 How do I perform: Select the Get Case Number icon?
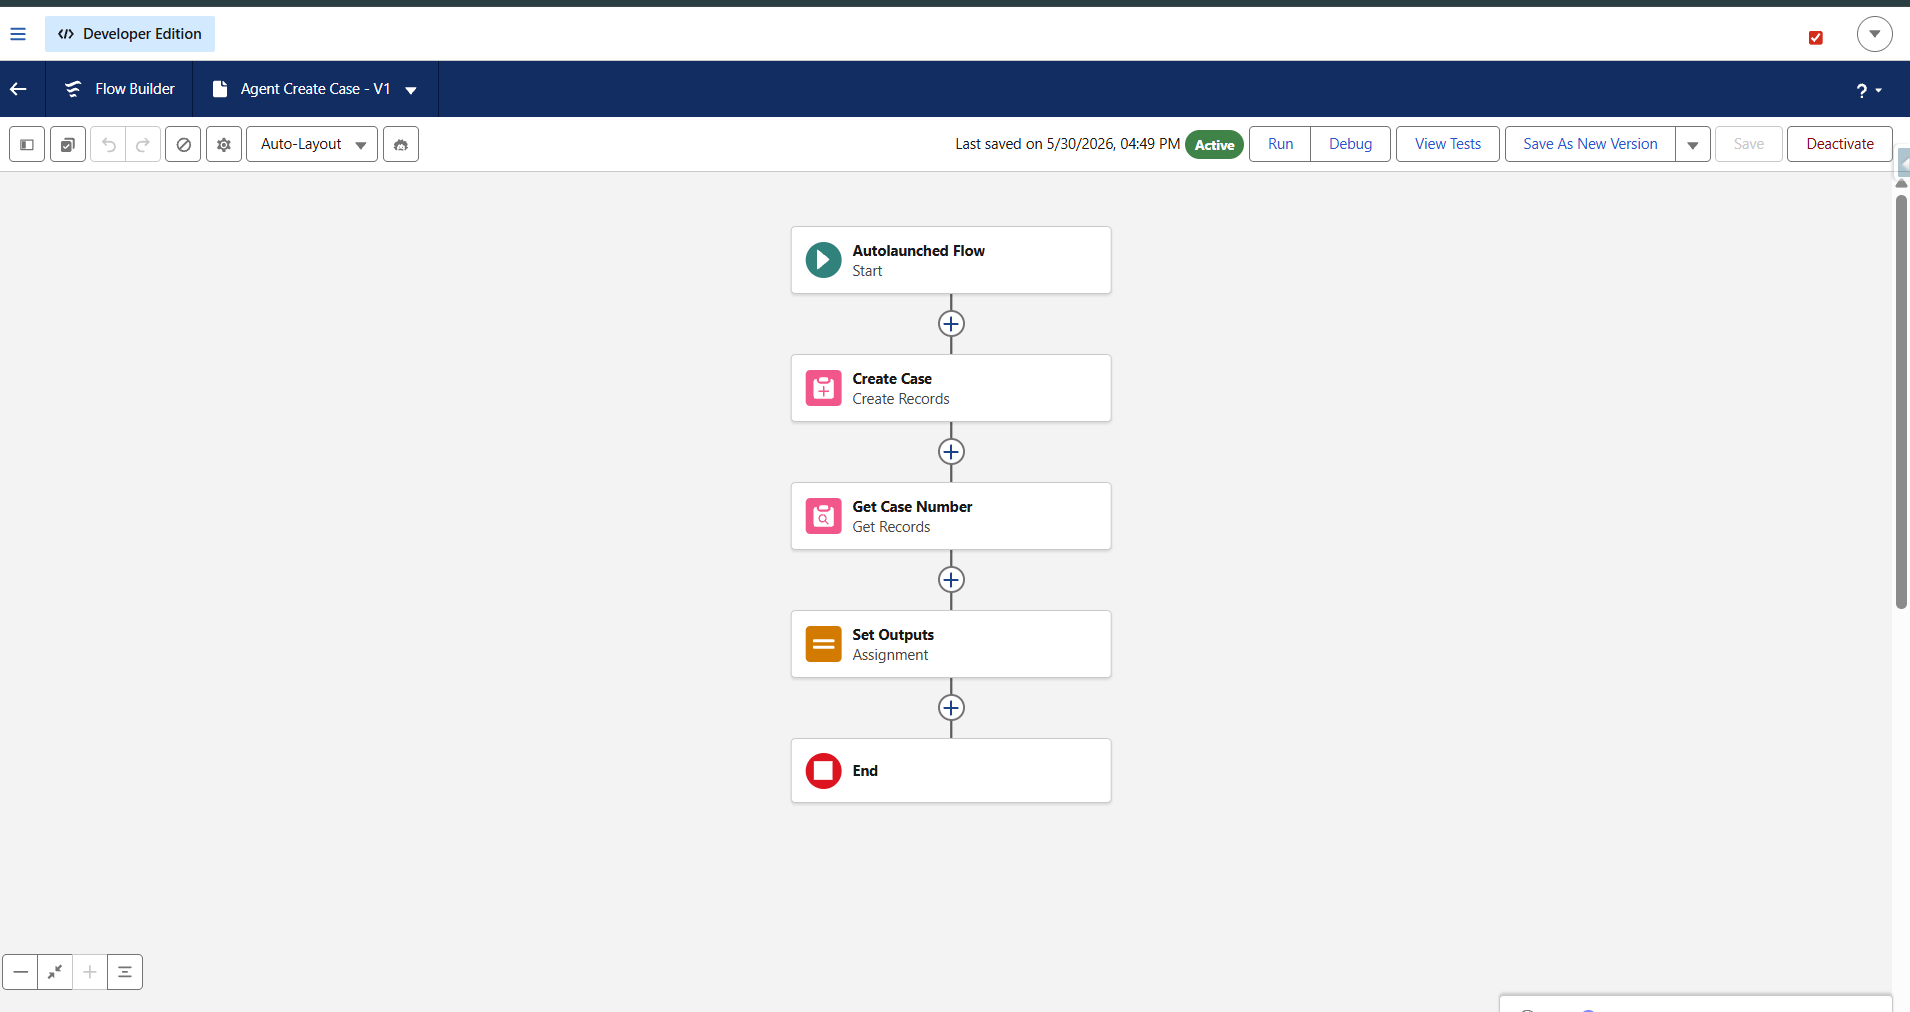coord(823,516)
